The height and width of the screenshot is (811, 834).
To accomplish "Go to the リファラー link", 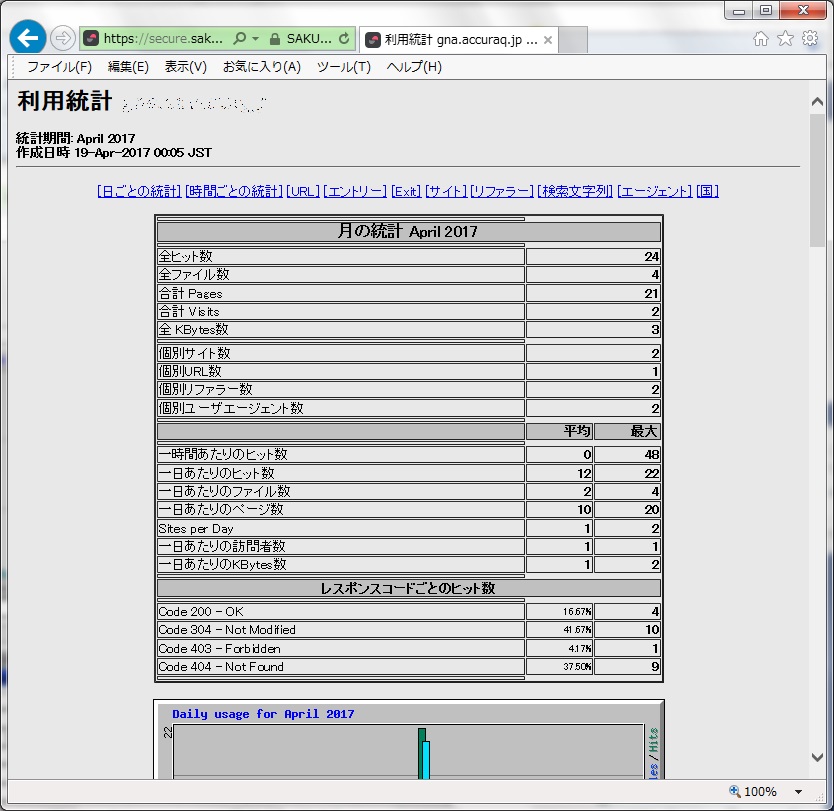I will tap(501, 191).
